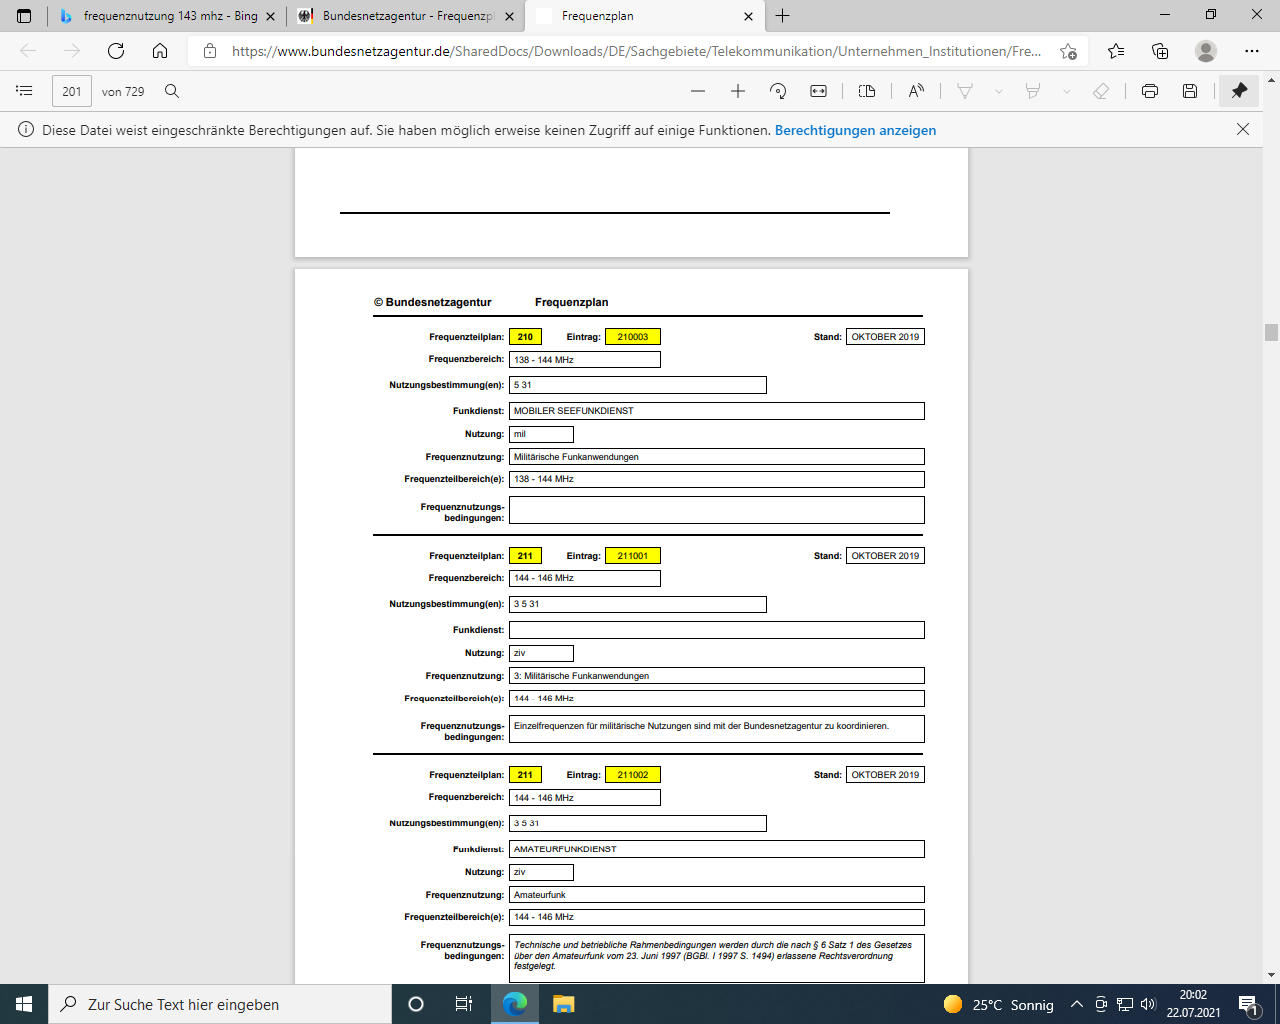The image size is (1280, 1024).
Task: Open the tab actions menu icon
Action: click(24, 16)
